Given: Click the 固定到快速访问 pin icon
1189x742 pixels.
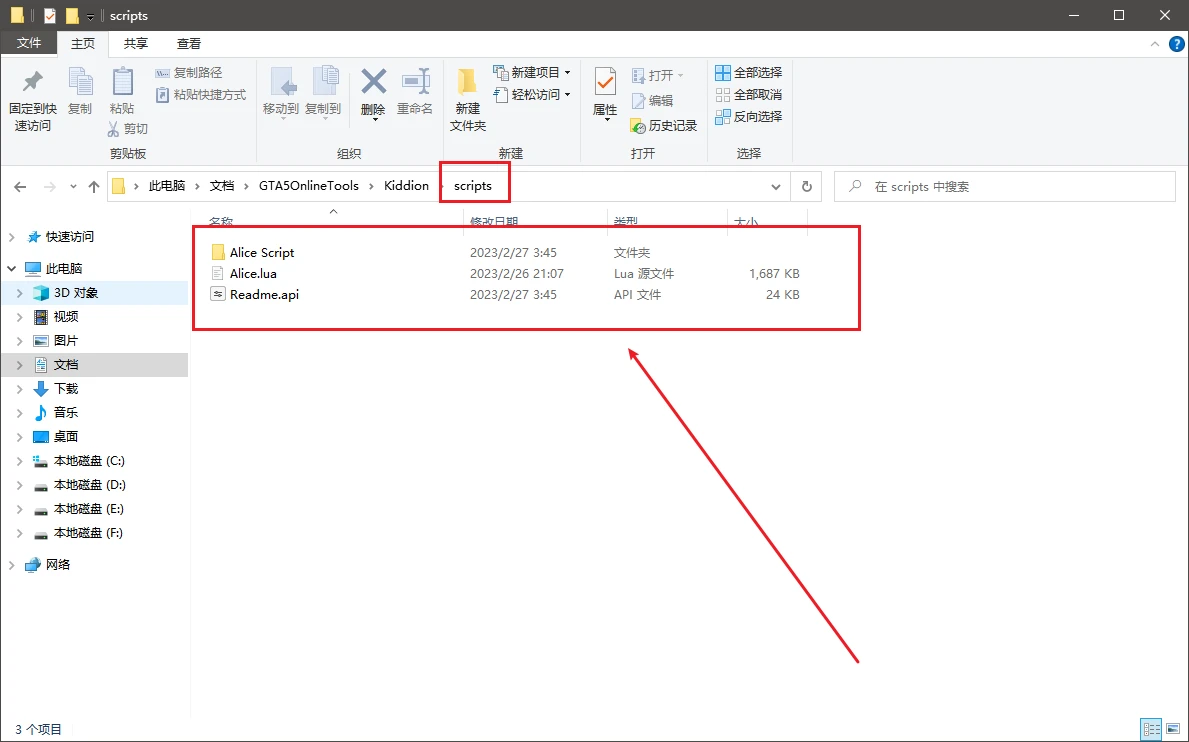Looking at the screenshot, I should pos(32,82).
